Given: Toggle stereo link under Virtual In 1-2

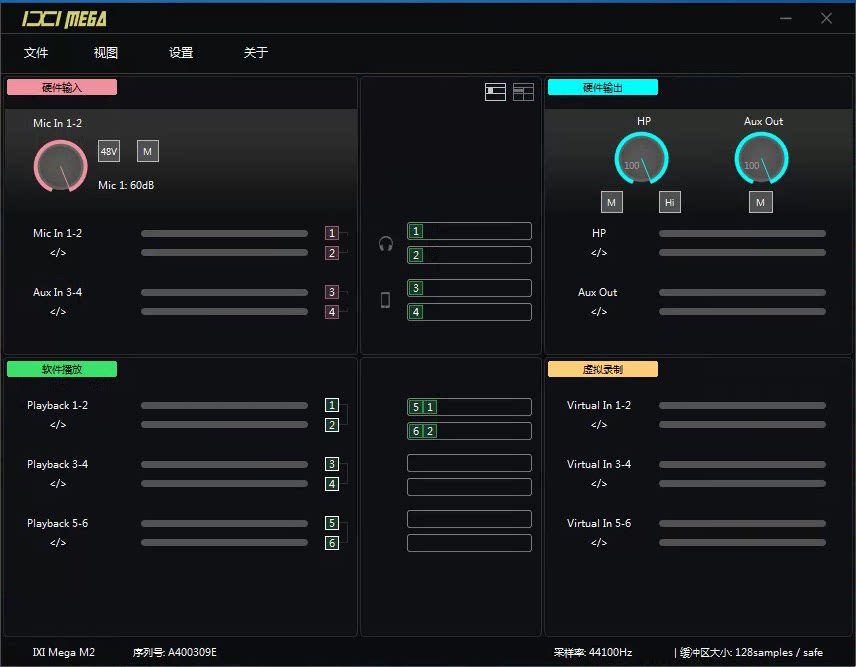Looking at the screenshot, I should coord(599,424).
